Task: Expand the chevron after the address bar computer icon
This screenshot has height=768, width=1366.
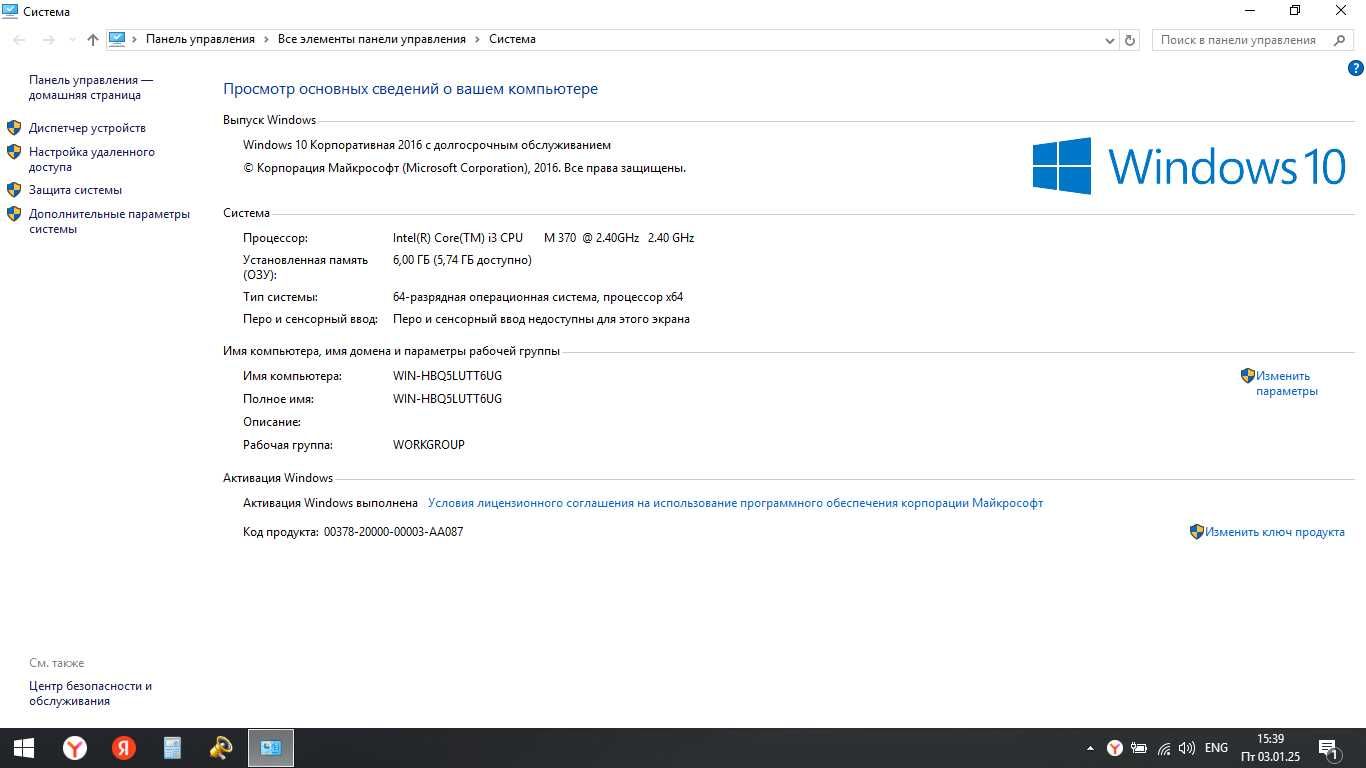Action: [135, 40]
